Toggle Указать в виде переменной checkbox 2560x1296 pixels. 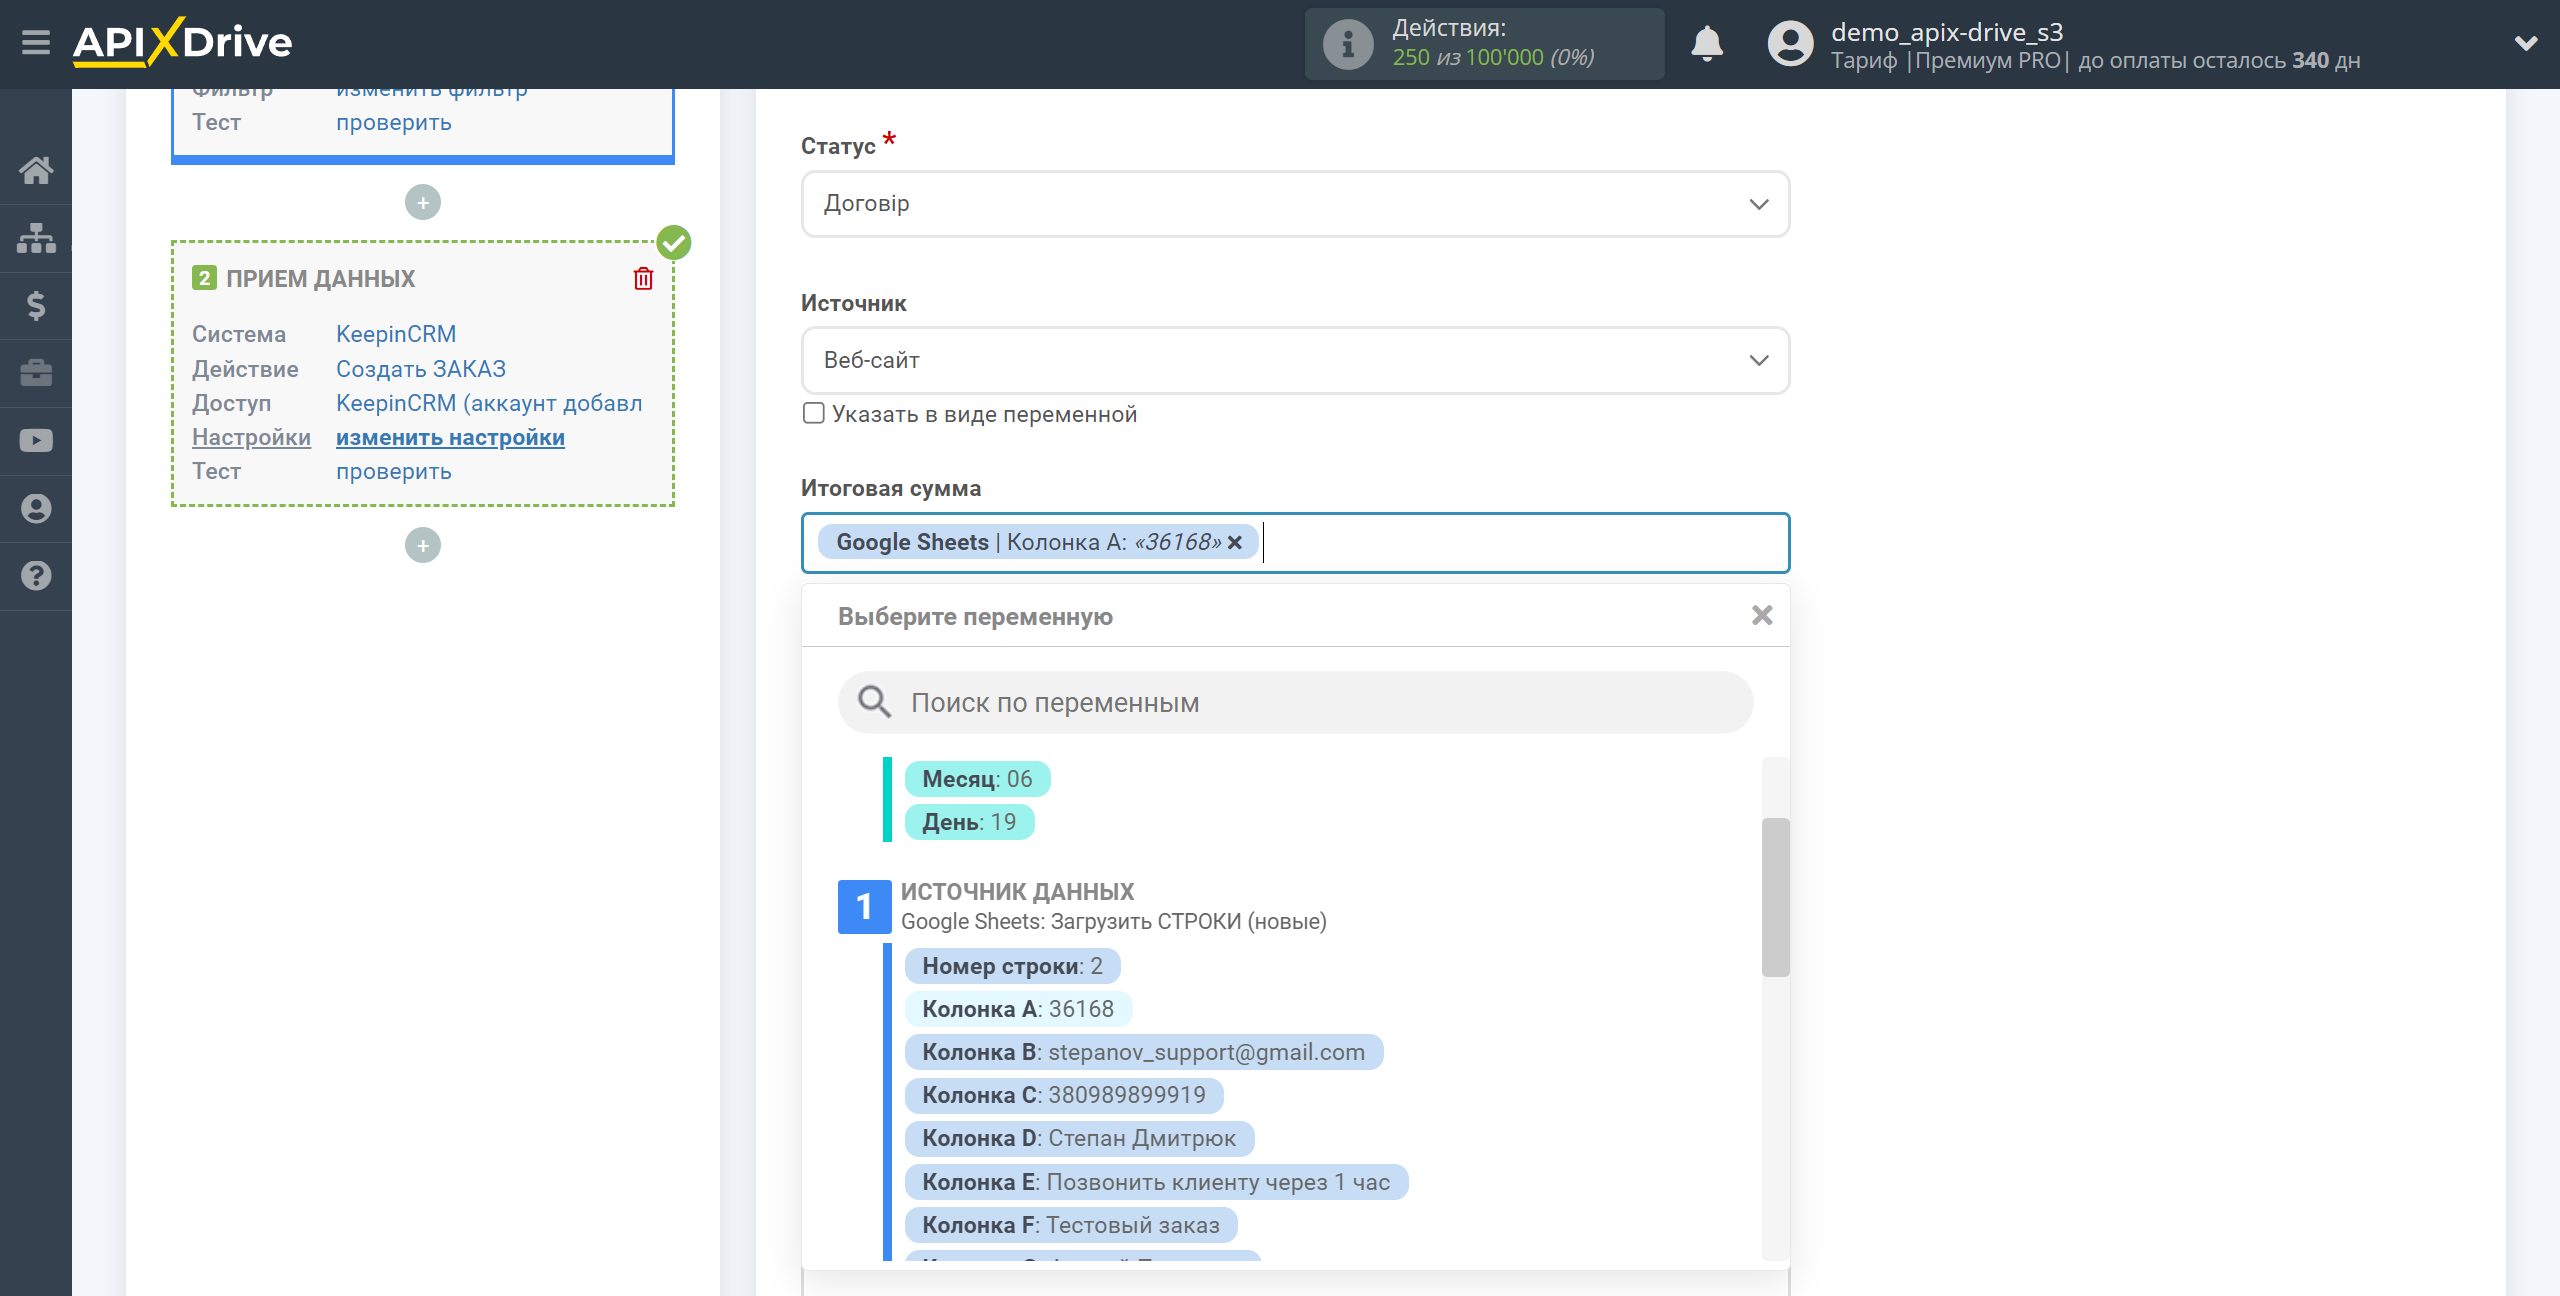pos(814,413)
